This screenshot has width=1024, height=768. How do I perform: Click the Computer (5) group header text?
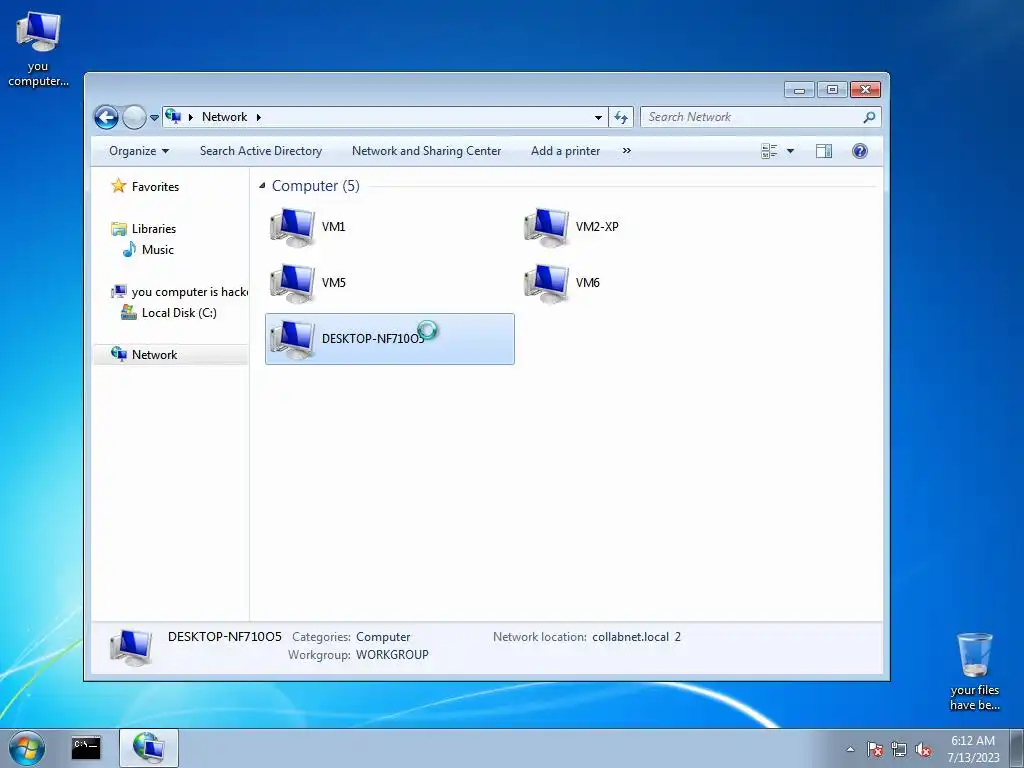[x=315, y=186]
